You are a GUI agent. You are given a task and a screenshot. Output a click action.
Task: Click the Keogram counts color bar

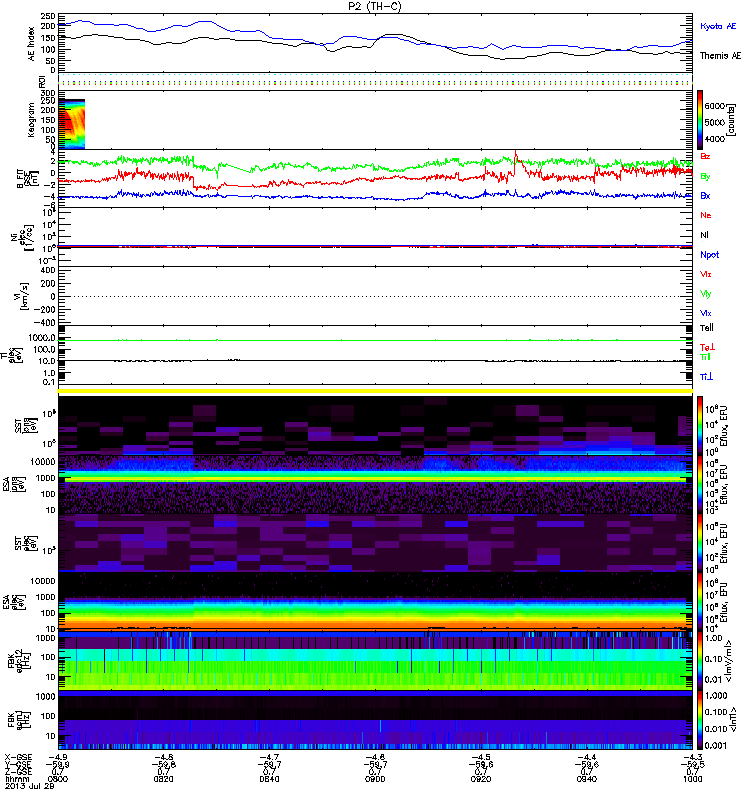pos(700,120)
